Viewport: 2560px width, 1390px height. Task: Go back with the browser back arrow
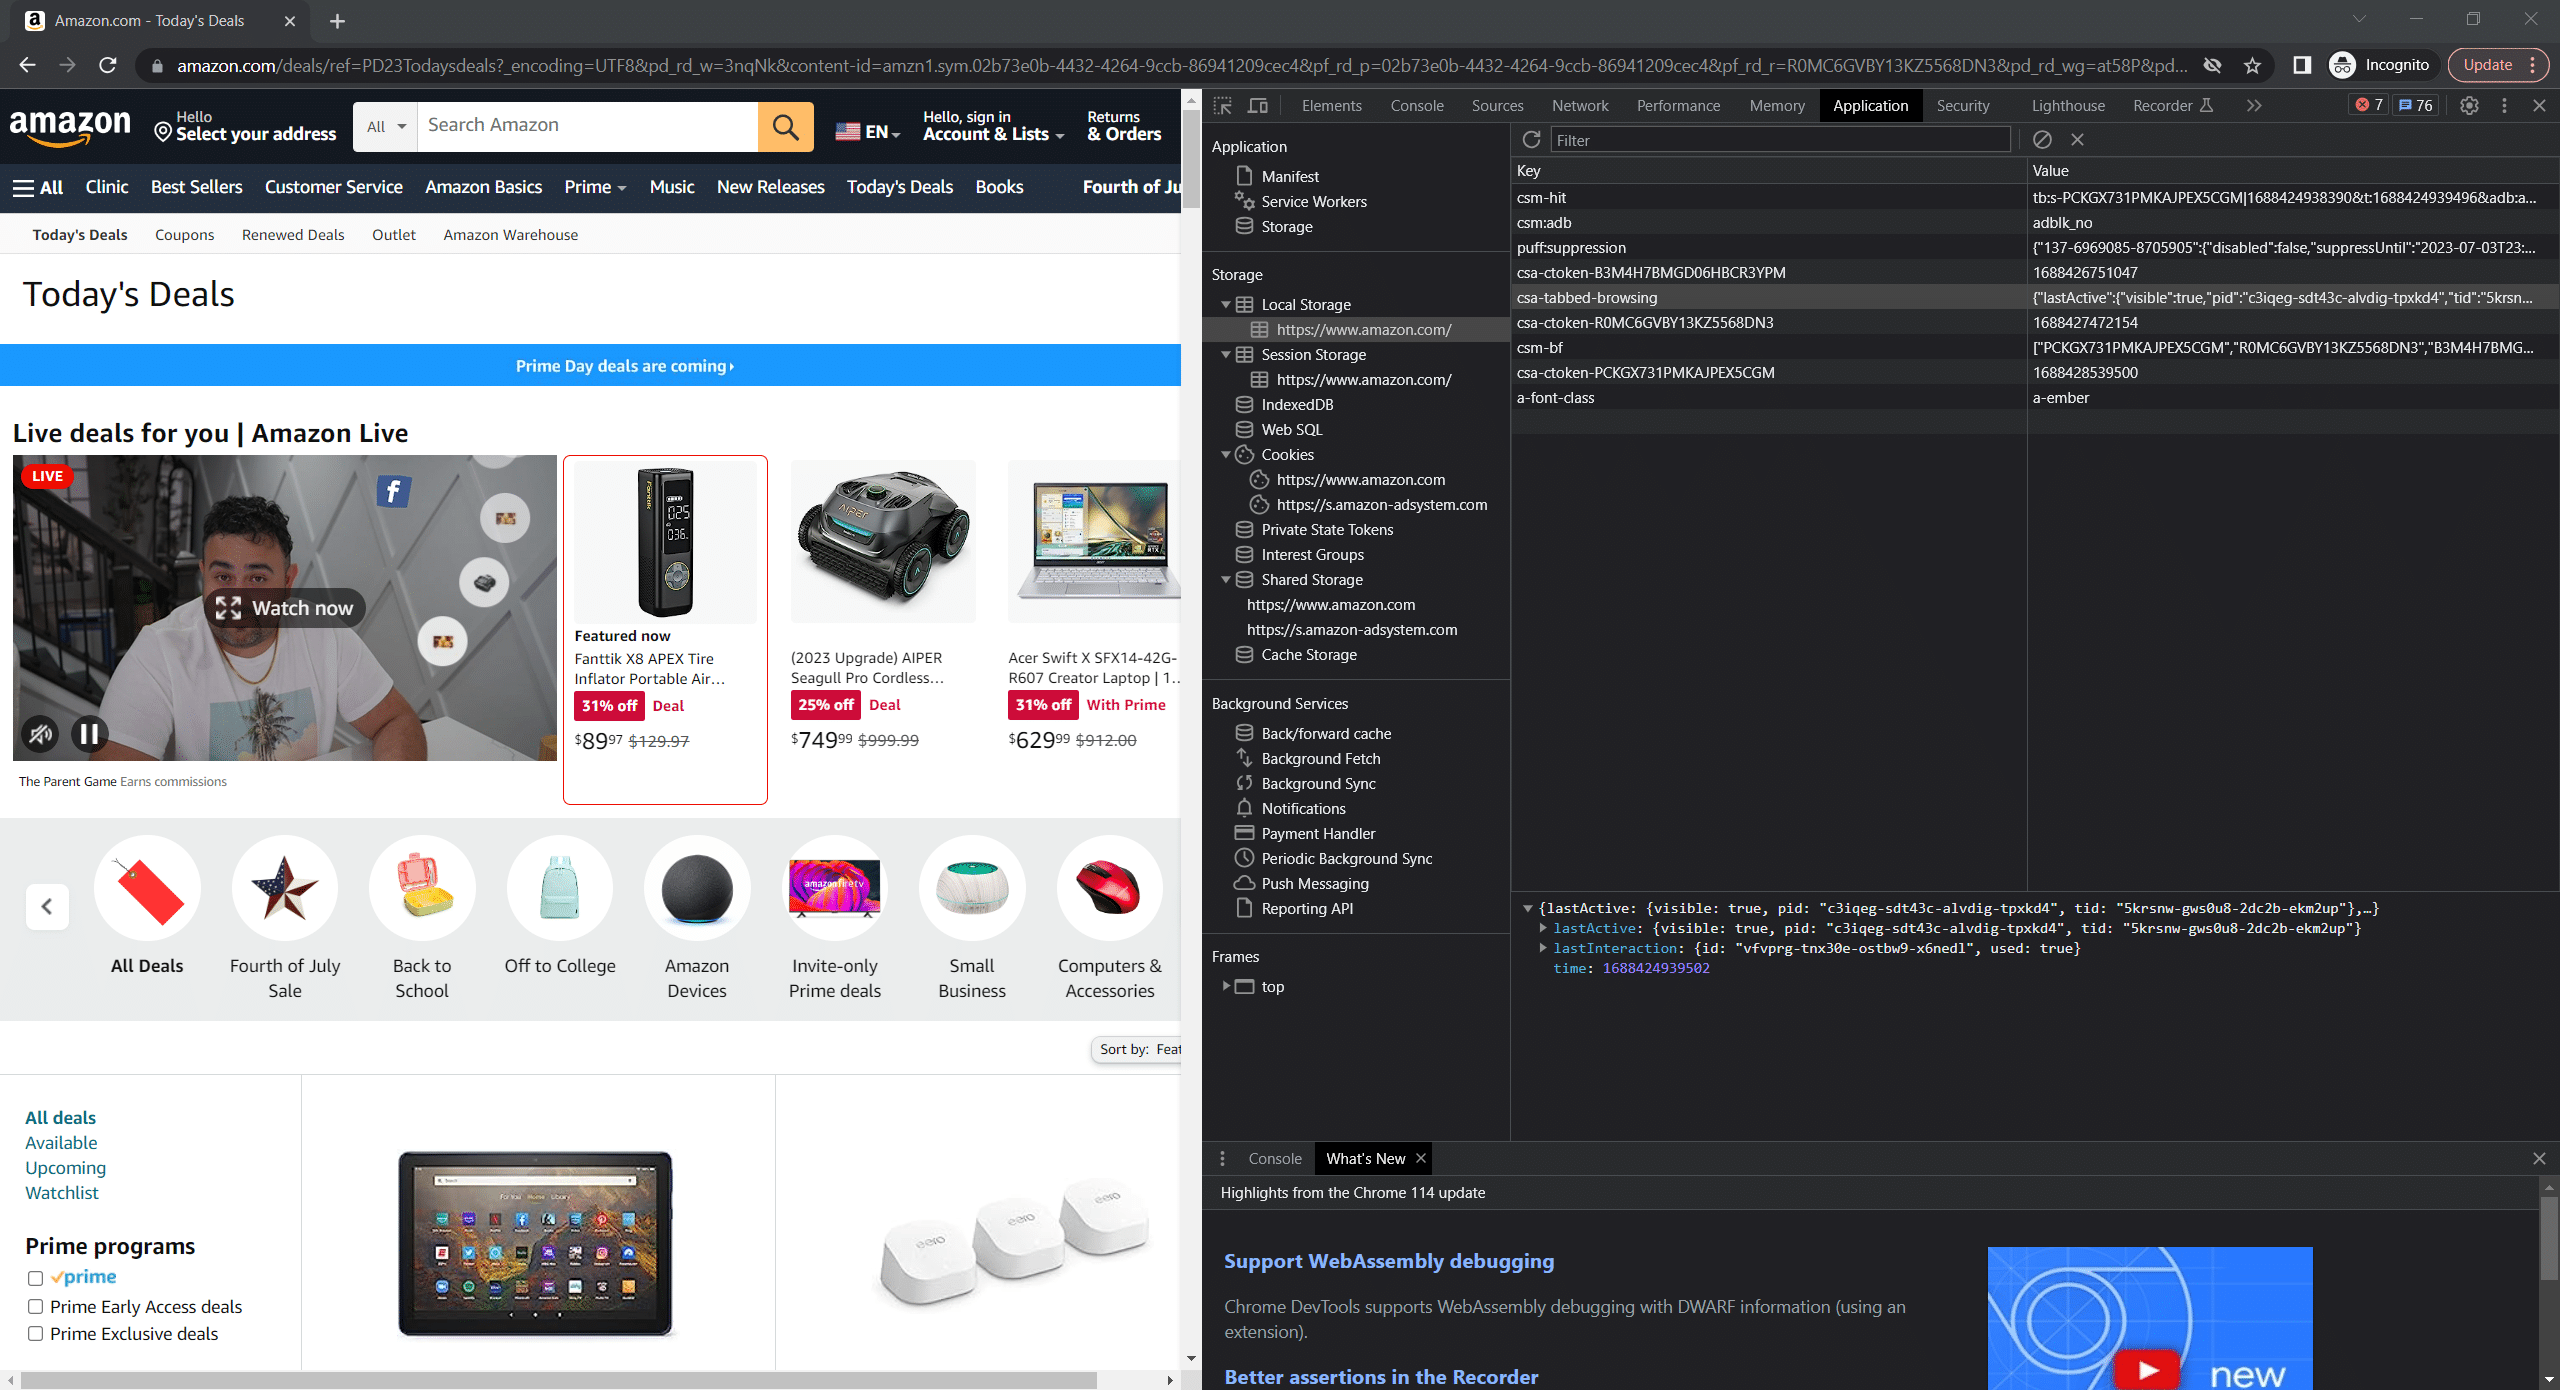[x=28, y=65]
